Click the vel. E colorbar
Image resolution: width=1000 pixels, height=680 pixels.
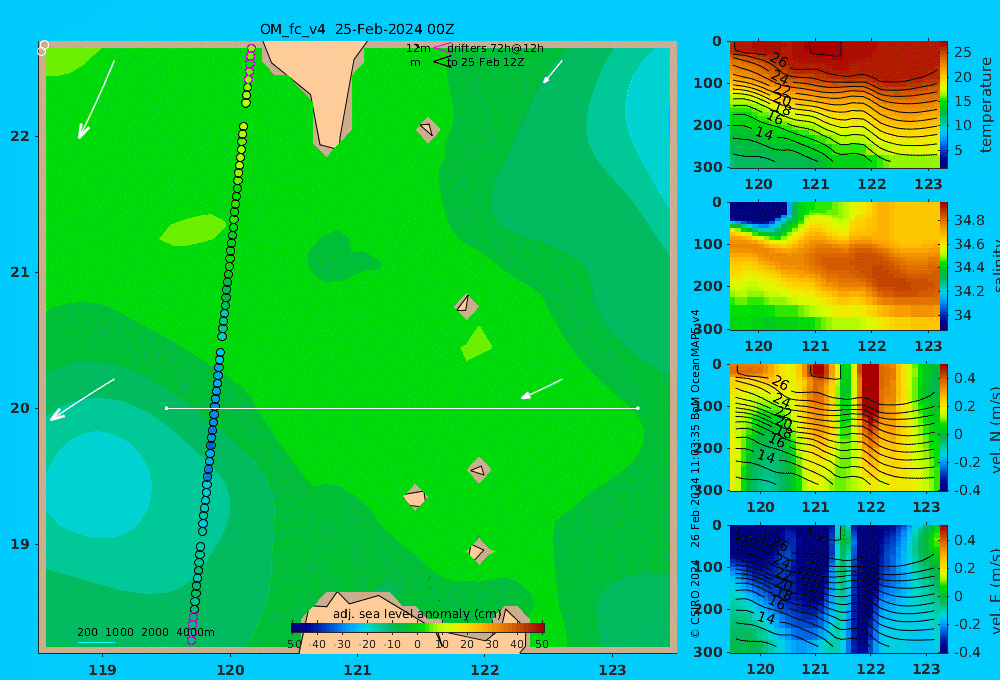coord(944,589)
